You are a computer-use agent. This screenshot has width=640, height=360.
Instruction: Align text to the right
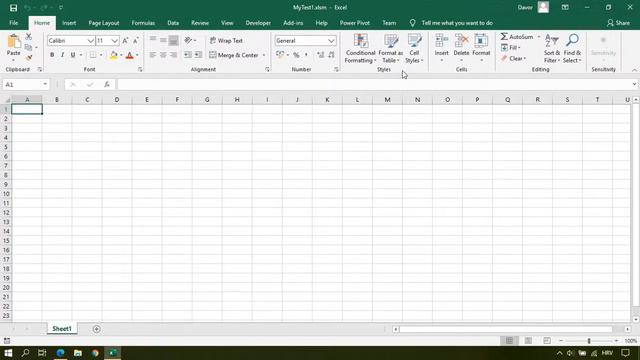pos(173,55)
